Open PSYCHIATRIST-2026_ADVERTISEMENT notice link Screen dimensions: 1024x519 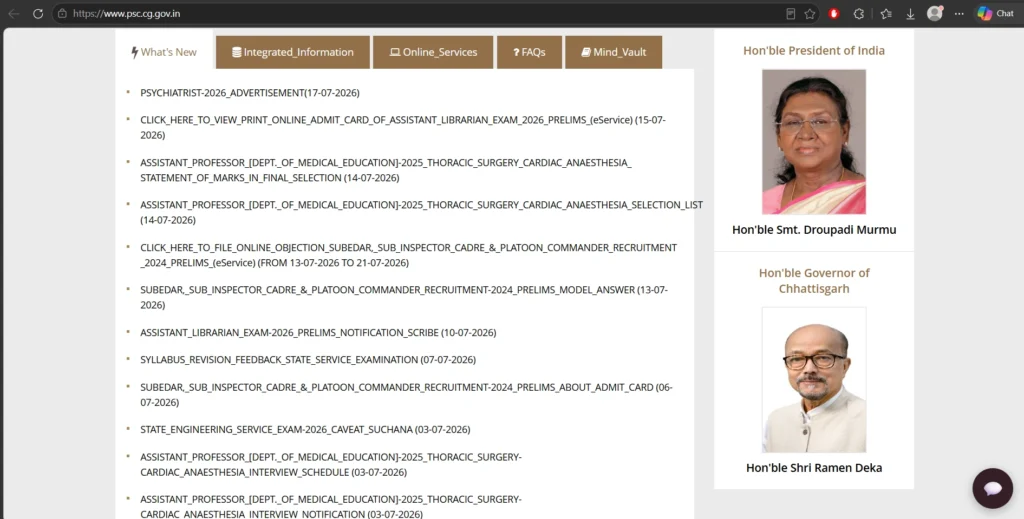pyautogui.click(x=249, y=93)
